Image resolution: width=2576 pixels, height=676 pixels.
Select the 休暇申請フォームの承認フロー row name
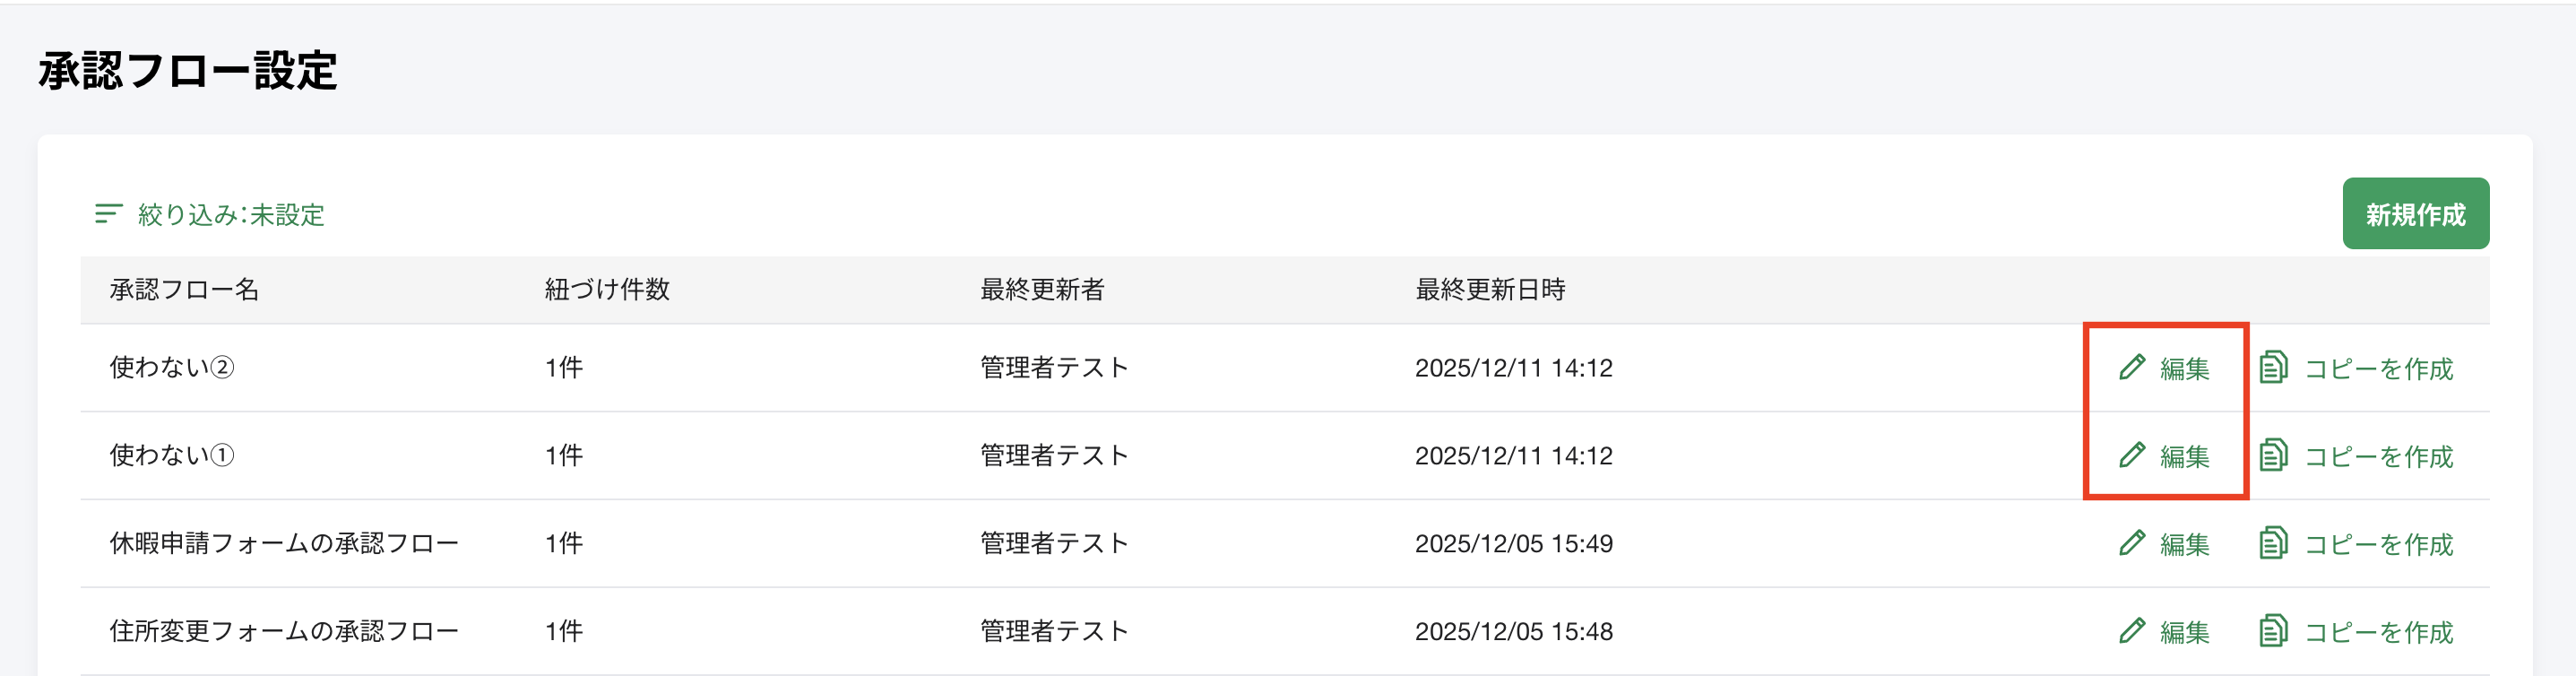pos(284,544)
